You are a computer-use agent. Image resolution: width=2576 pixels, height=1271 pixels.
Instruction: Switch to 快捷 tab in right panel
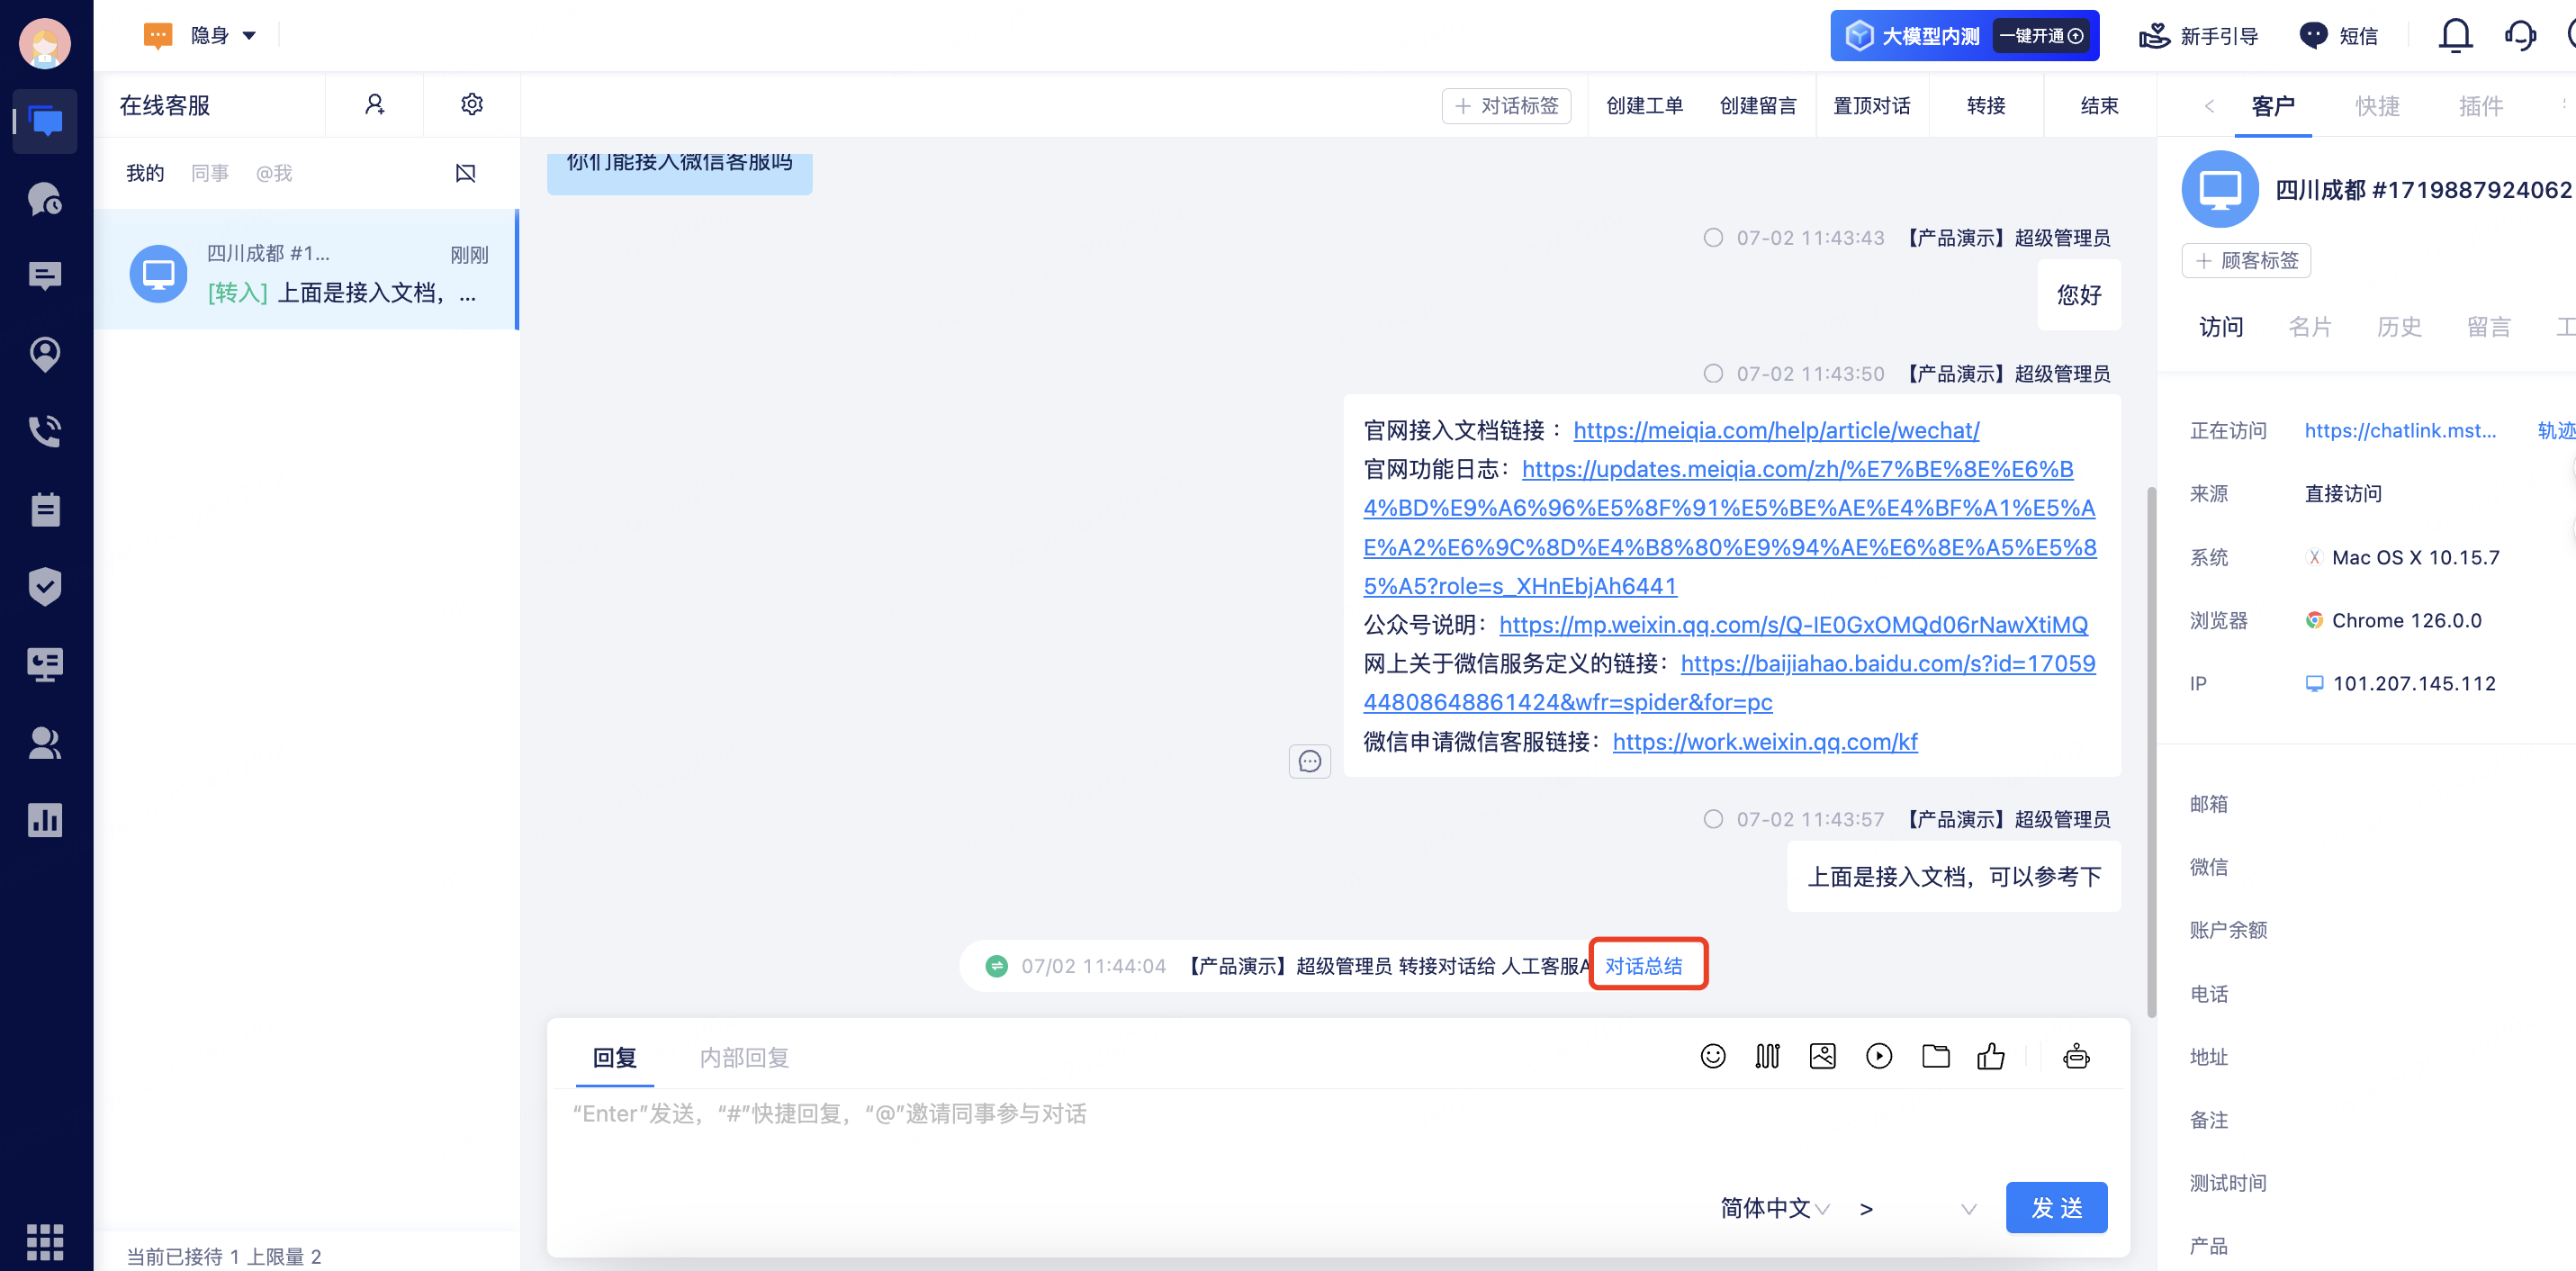[2377, 106]
